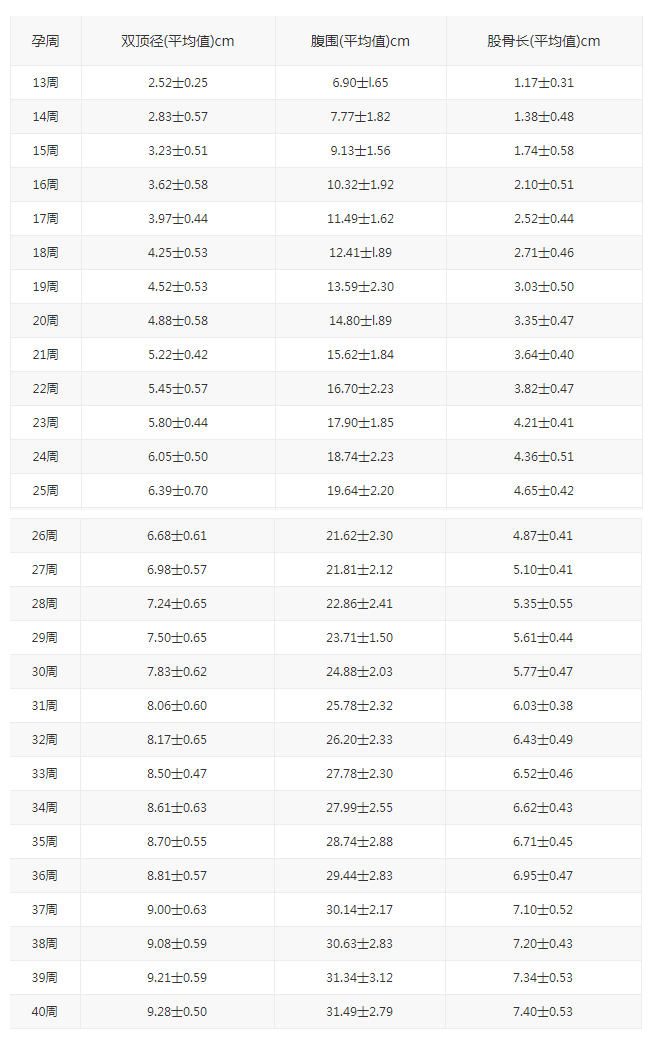Screen dimensions: 652x1040
Task: Select the 27.99±2.55 cell in 34周 row
Action: point(359,808)
